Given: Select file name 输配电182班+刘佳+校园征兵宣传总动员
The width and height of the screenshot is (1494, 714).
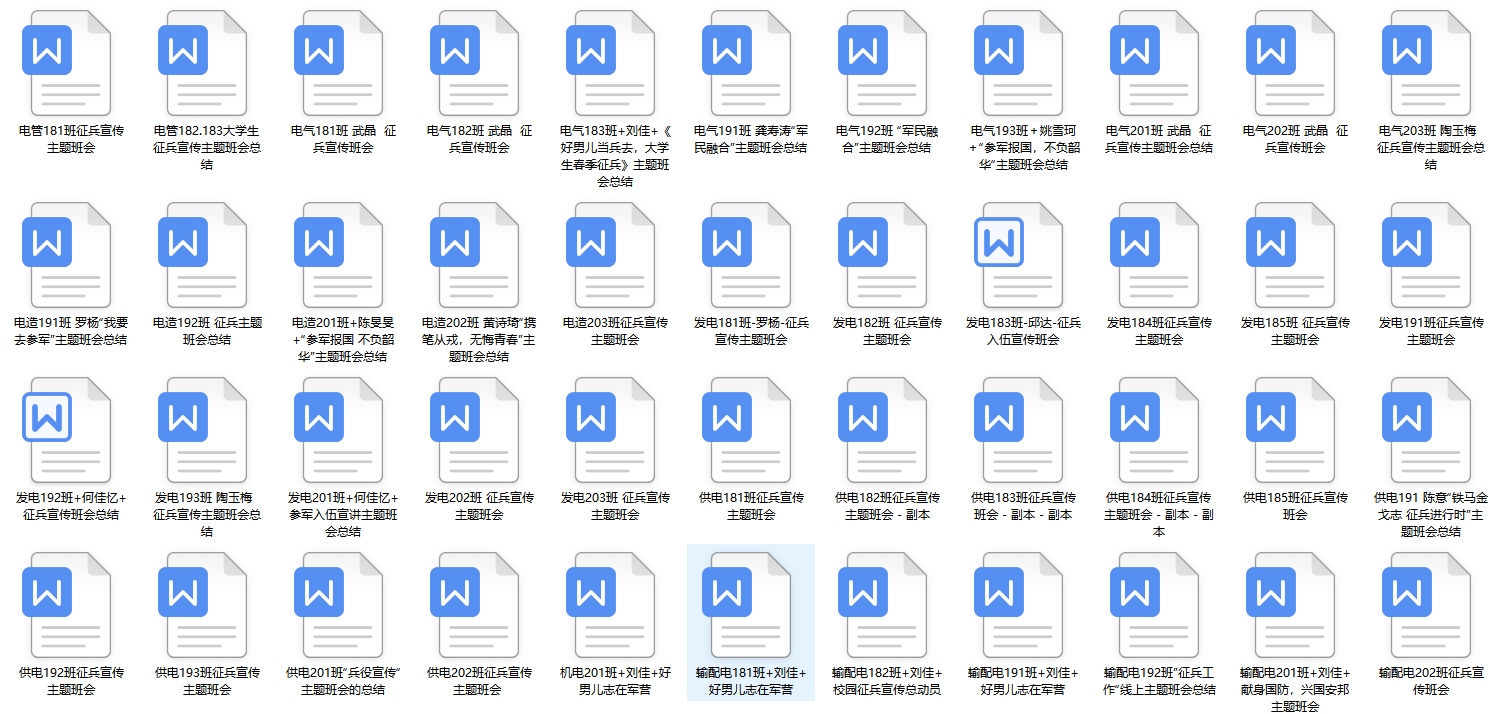Looking at the screenshot, I should (887, 681).
